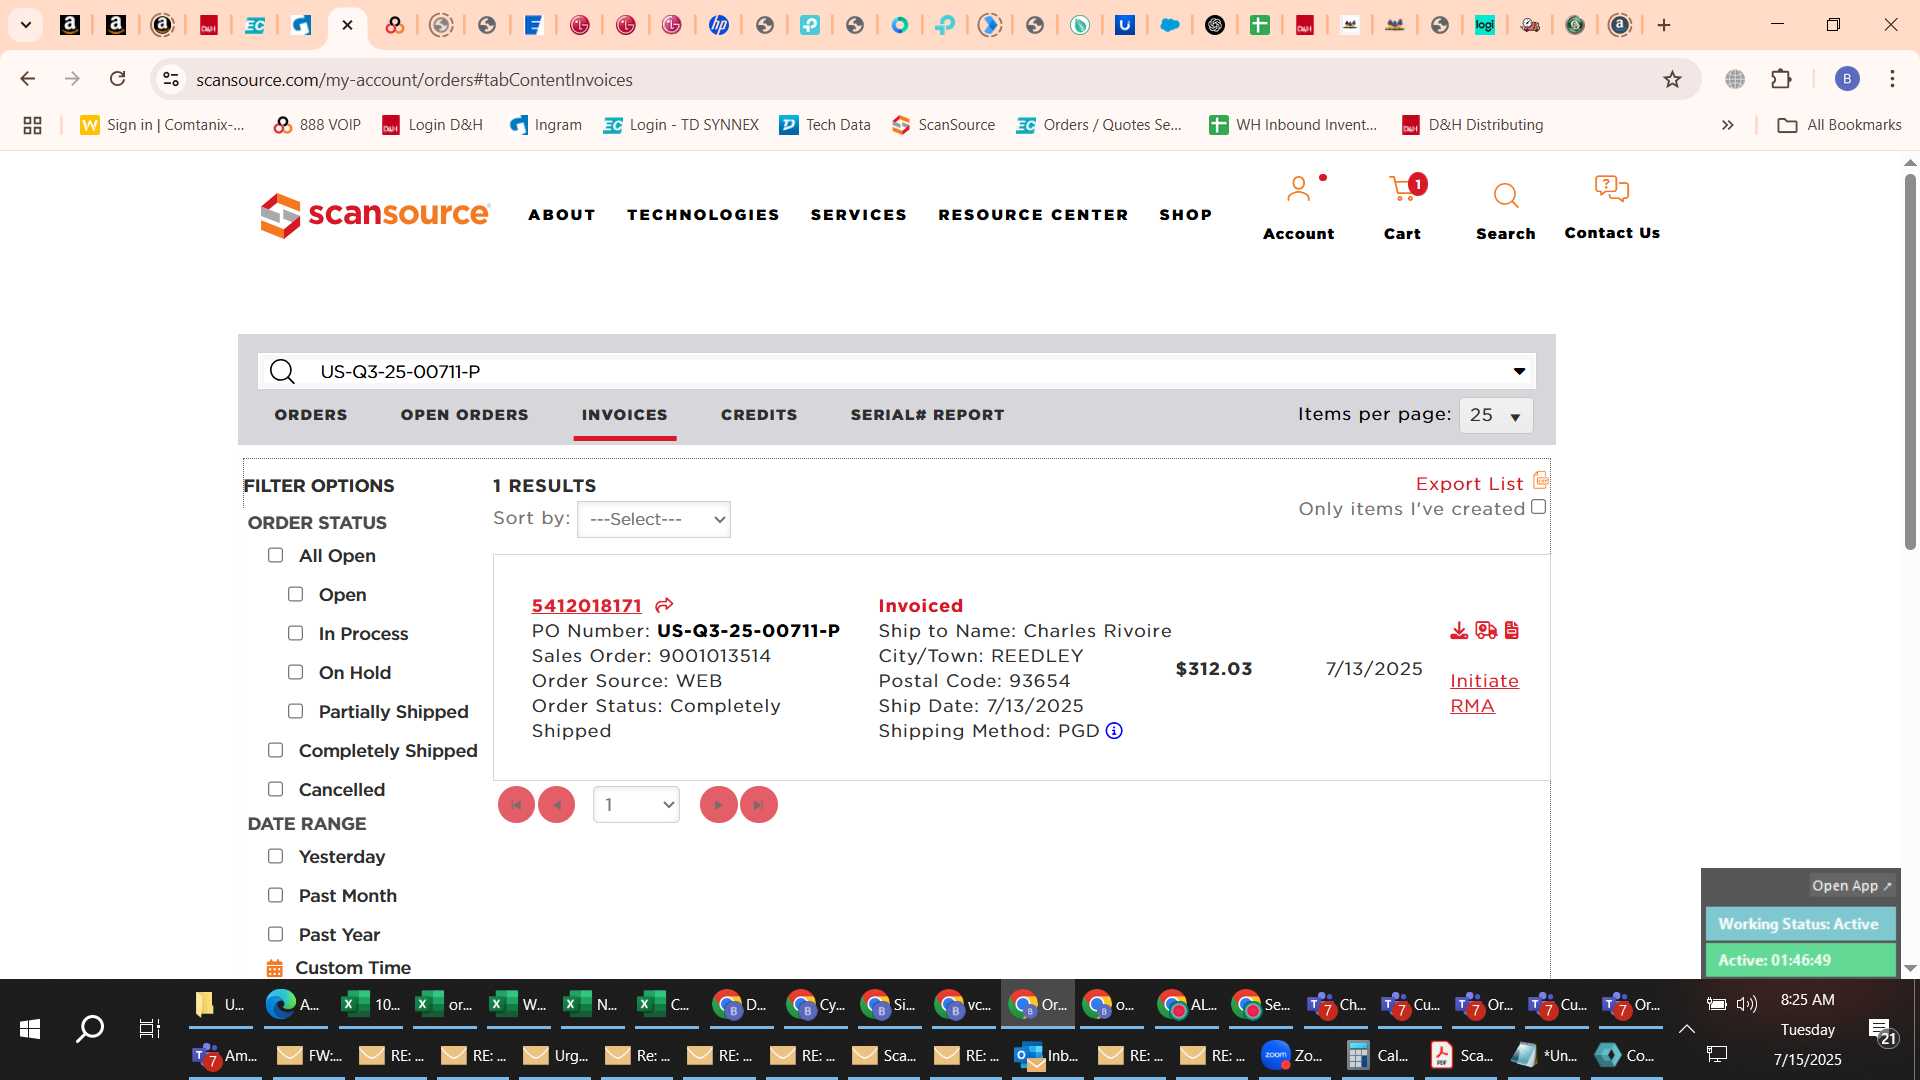Reload the page with the refresh icon
This screenshot has height=1080, width=1920.
click(117, 79)
